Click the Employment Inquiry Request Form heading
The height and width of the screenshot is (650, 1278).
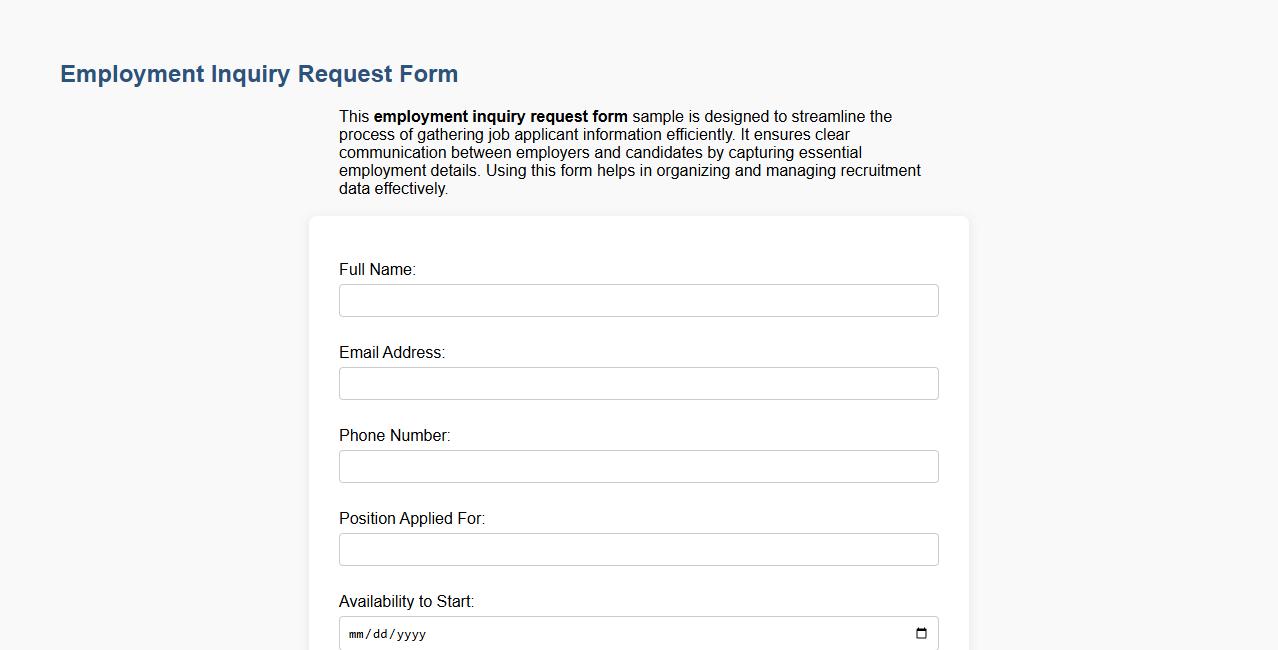(x=258, y=73)
